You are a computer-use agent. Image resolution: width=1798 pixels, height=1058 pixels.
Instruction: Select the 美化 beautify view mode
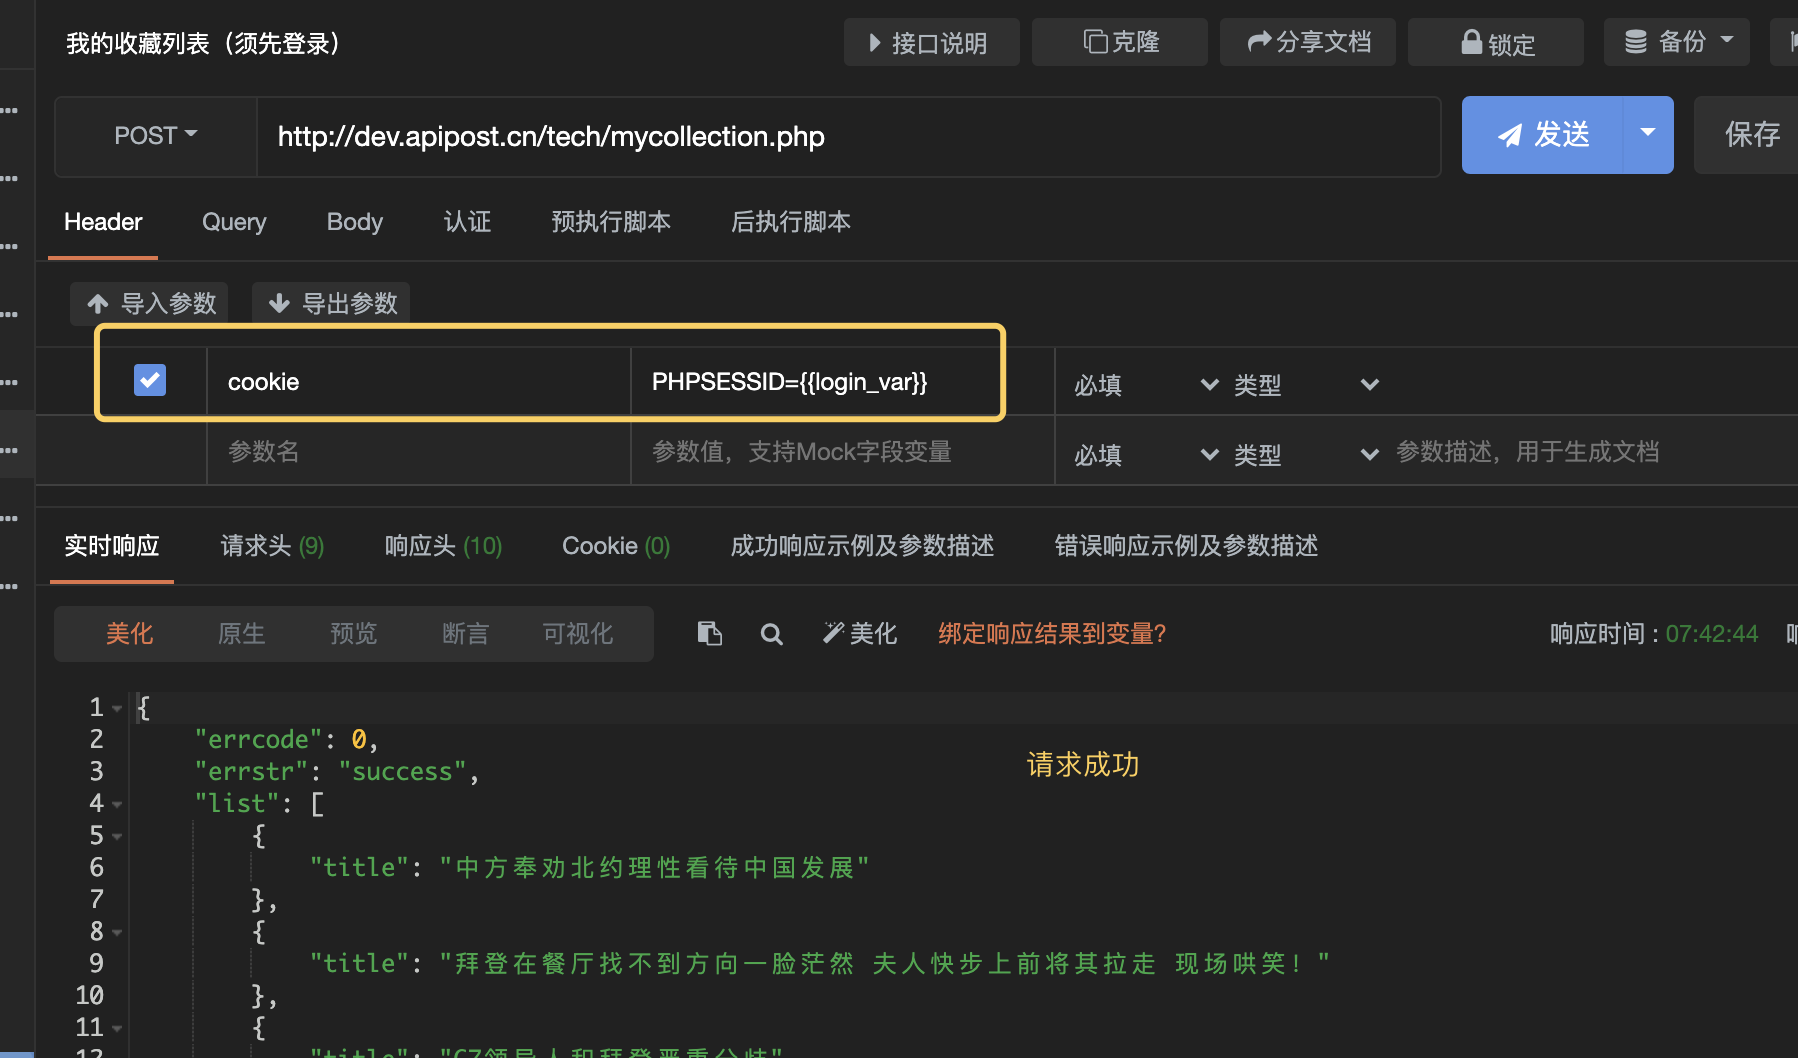[130, 634]
